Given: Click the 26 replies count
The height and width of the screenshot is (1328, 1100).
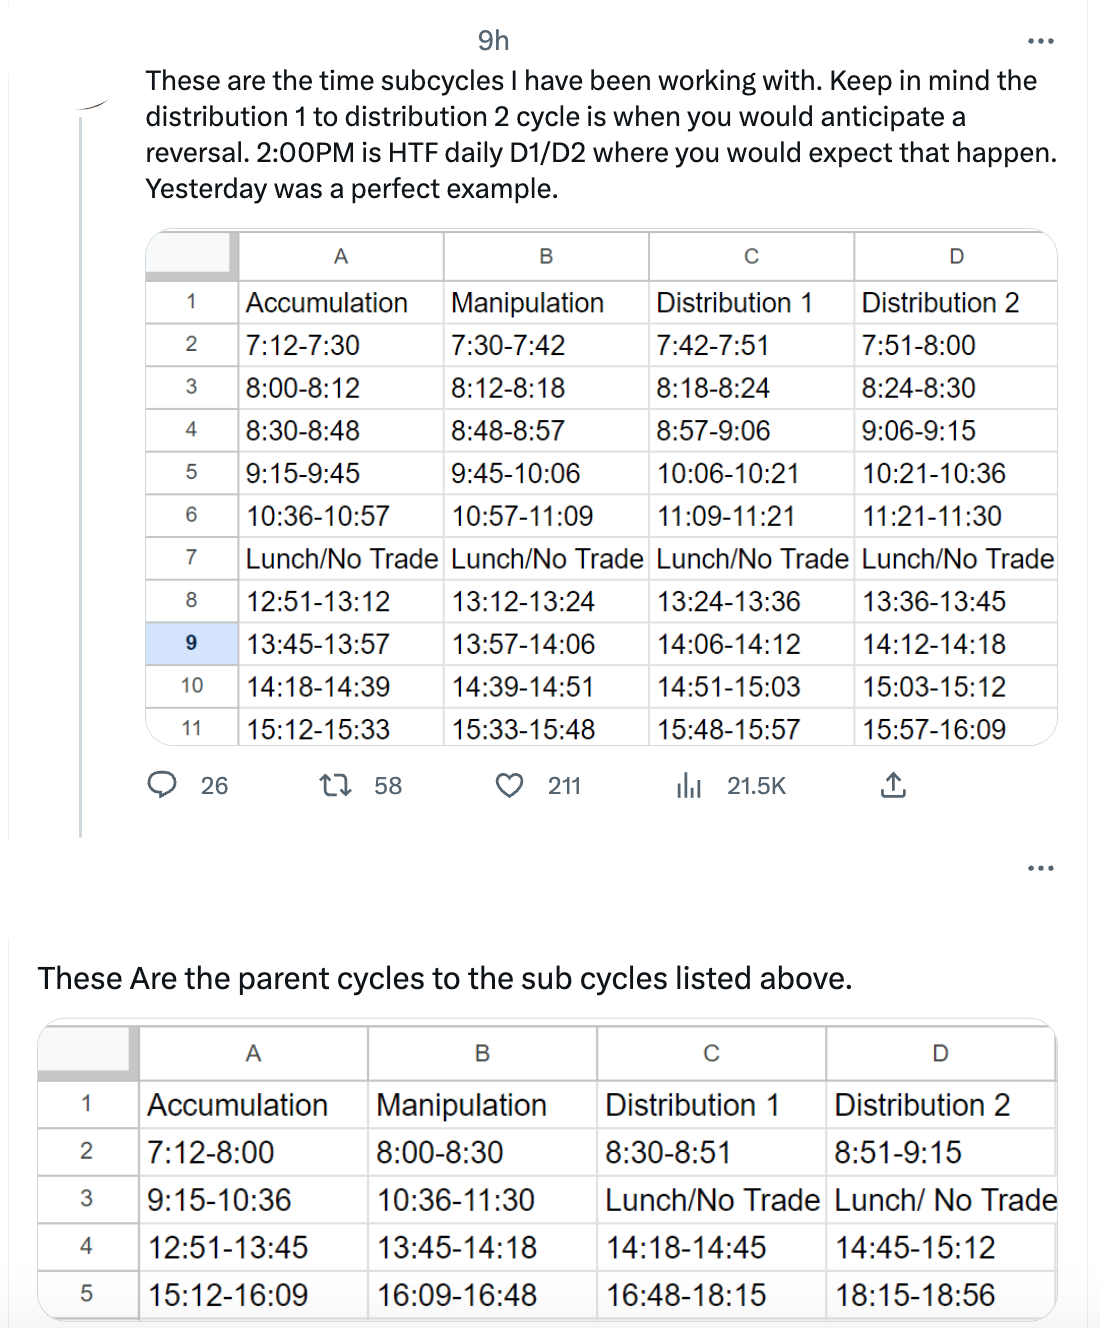Looking at the screenshot, I should tap(214, 786).
